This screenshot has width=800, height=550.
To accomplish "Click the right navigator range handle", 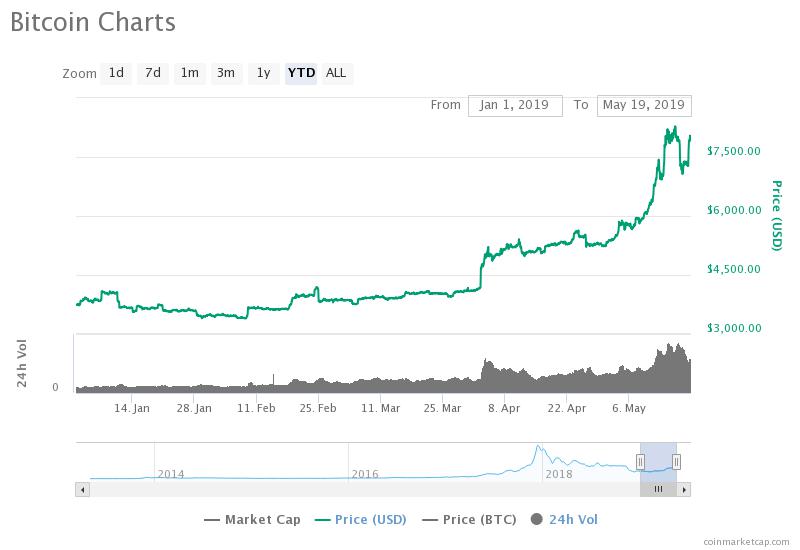I will (x=677, y=461).
